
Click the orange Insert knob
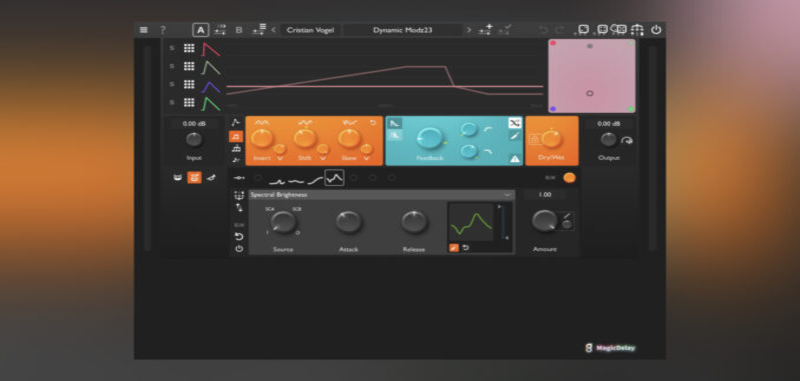(262, 138)
